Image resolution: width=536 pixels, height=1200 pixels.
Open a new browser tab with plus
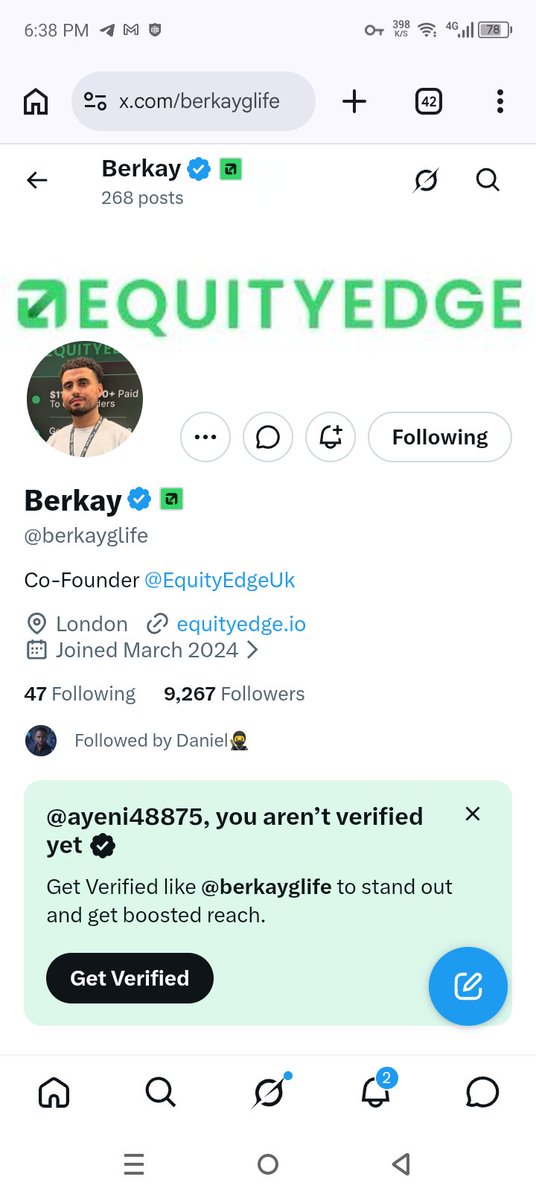pos(354,101)
